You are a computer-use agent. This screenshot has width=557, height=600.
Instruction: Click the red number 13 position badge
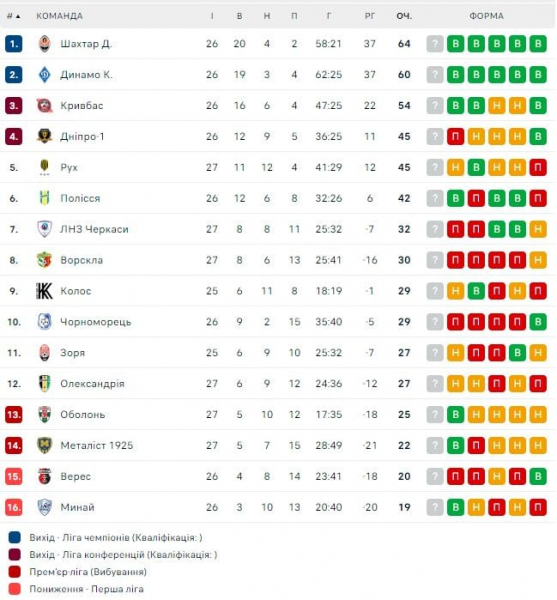[13, 415]
